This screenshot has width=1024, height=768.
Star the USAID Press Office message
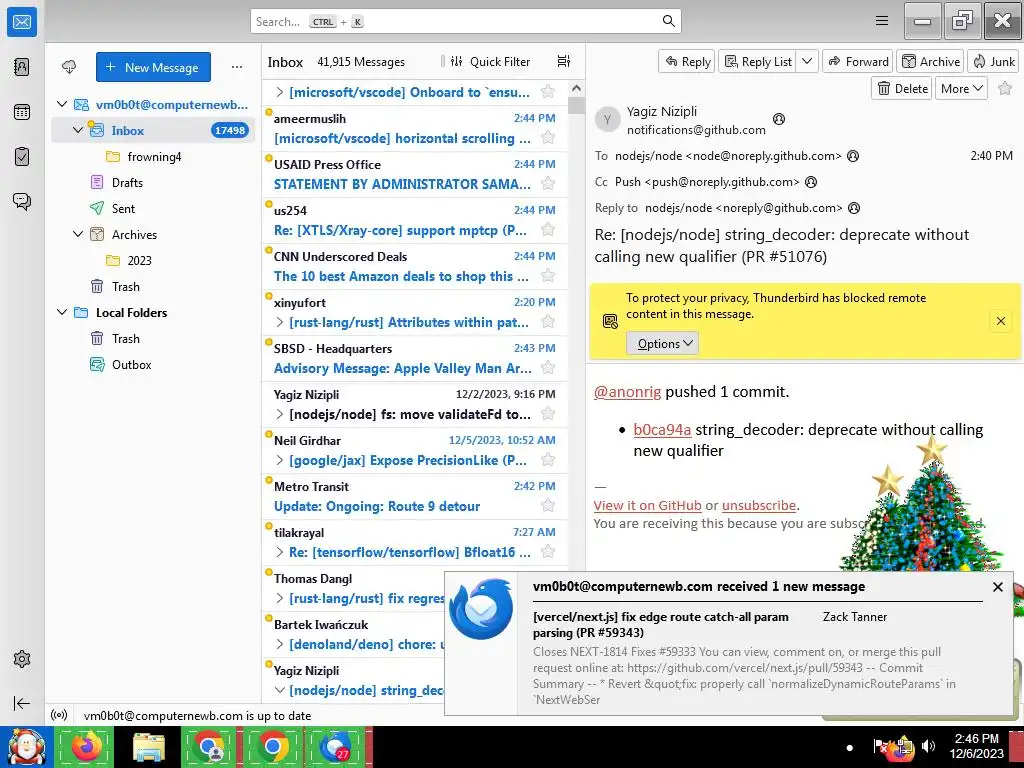(548, 184)
